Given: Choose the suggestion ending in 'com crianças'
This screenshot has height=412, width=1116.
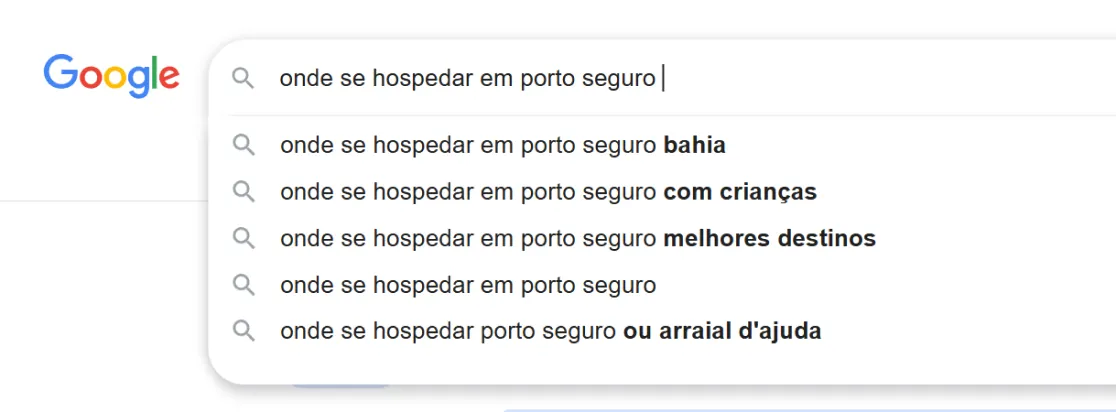Looking at the screenshot, I should click(x=662, y=191).
